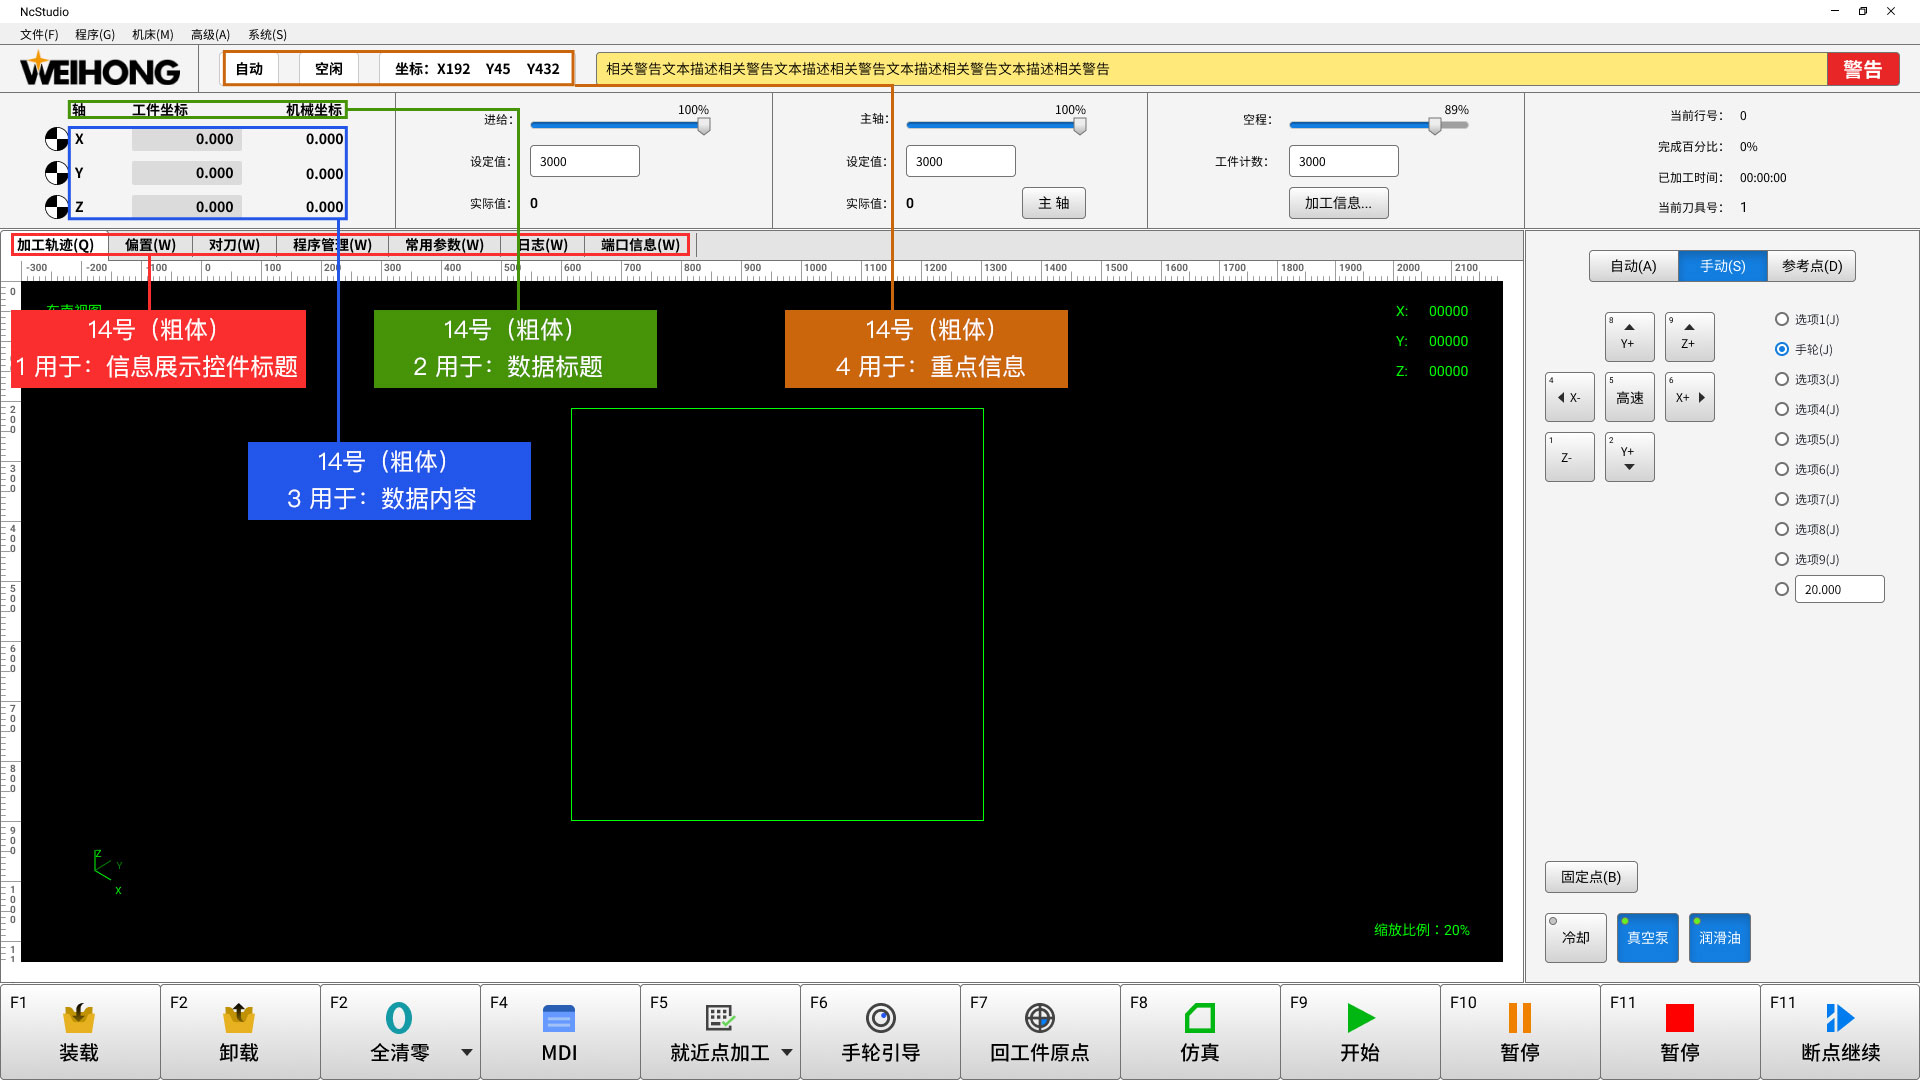Click the 进给 设定值 input field
This screenshot has width=1920, height=1080.
point(584,161)
